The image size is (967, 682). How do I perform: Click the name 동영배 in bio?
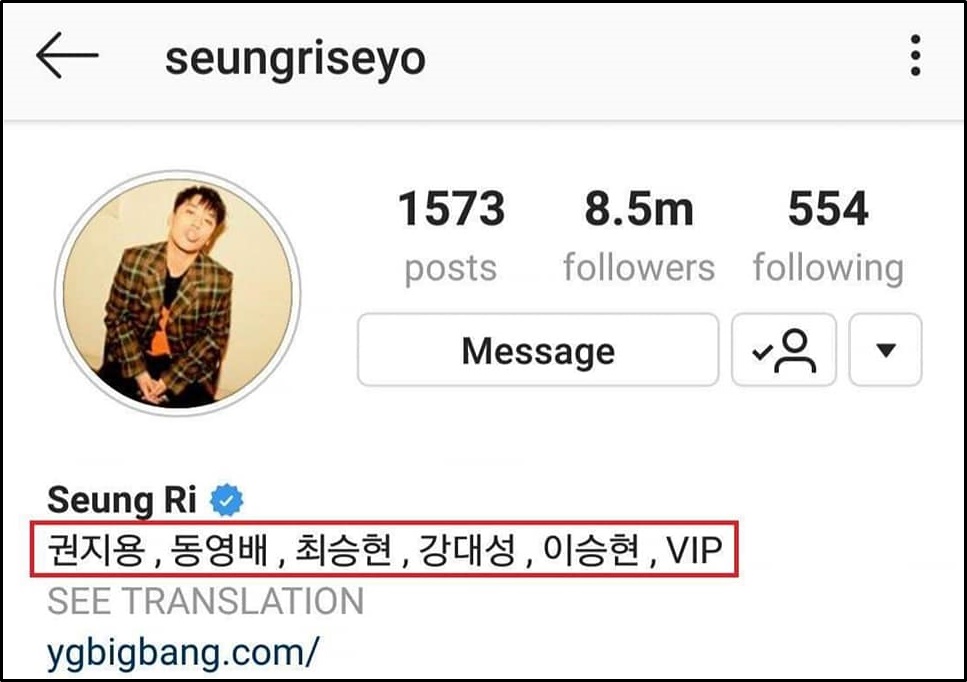[x=220, y=549]
